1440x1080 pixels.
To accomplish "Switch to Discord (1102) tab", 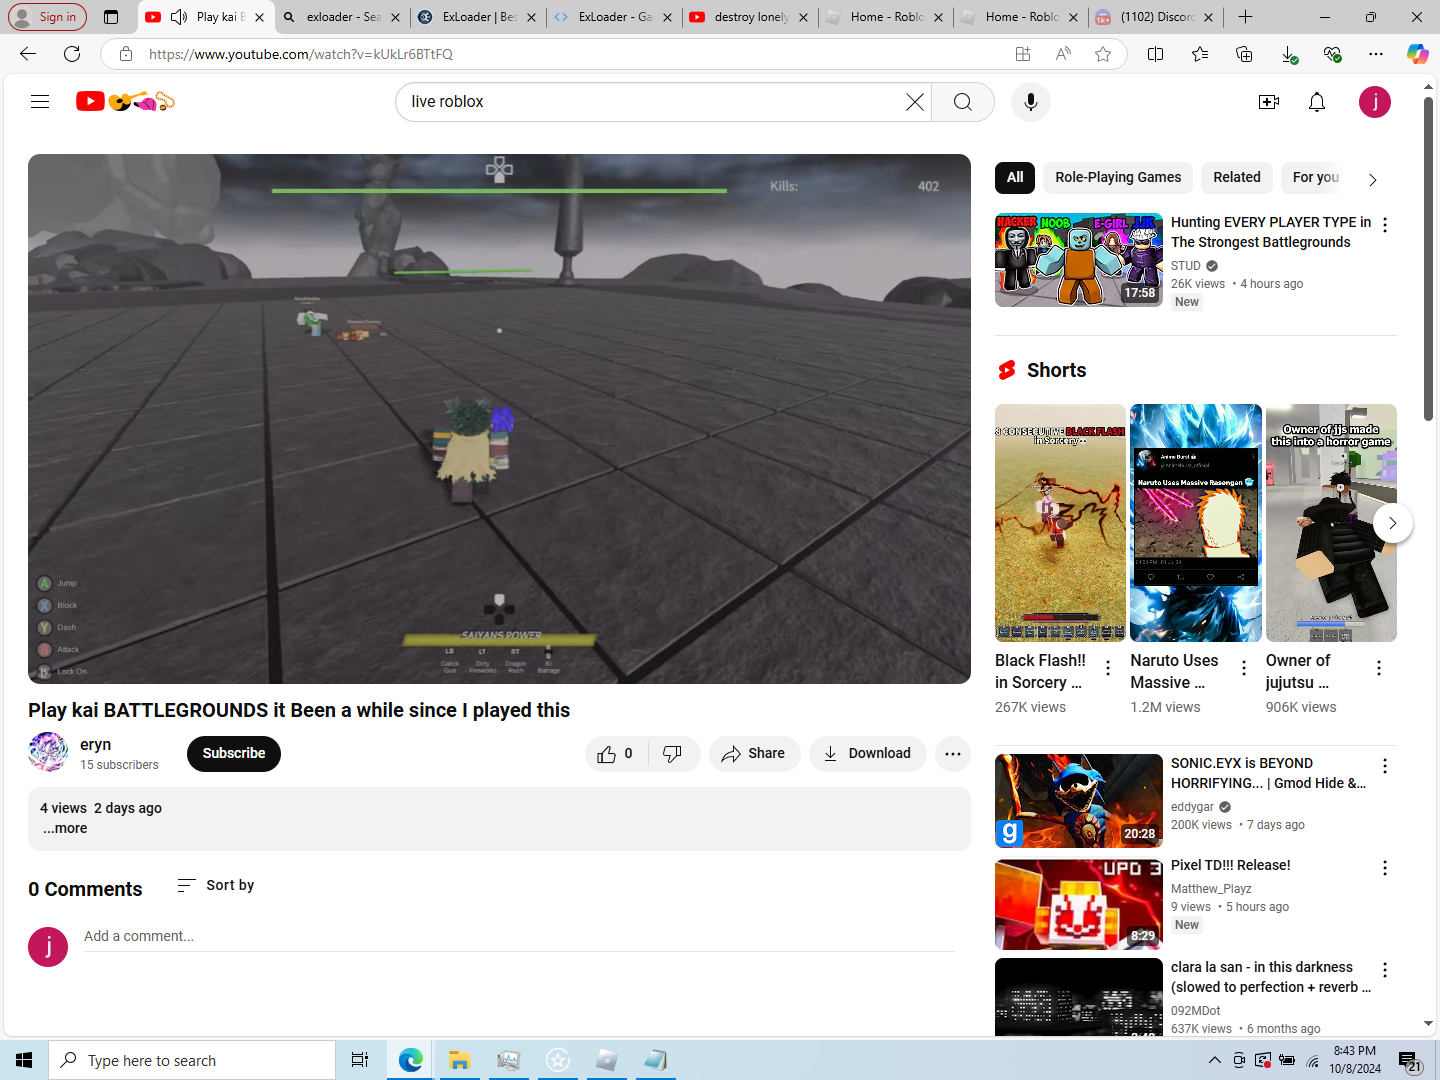I will tap(1155, 17).
